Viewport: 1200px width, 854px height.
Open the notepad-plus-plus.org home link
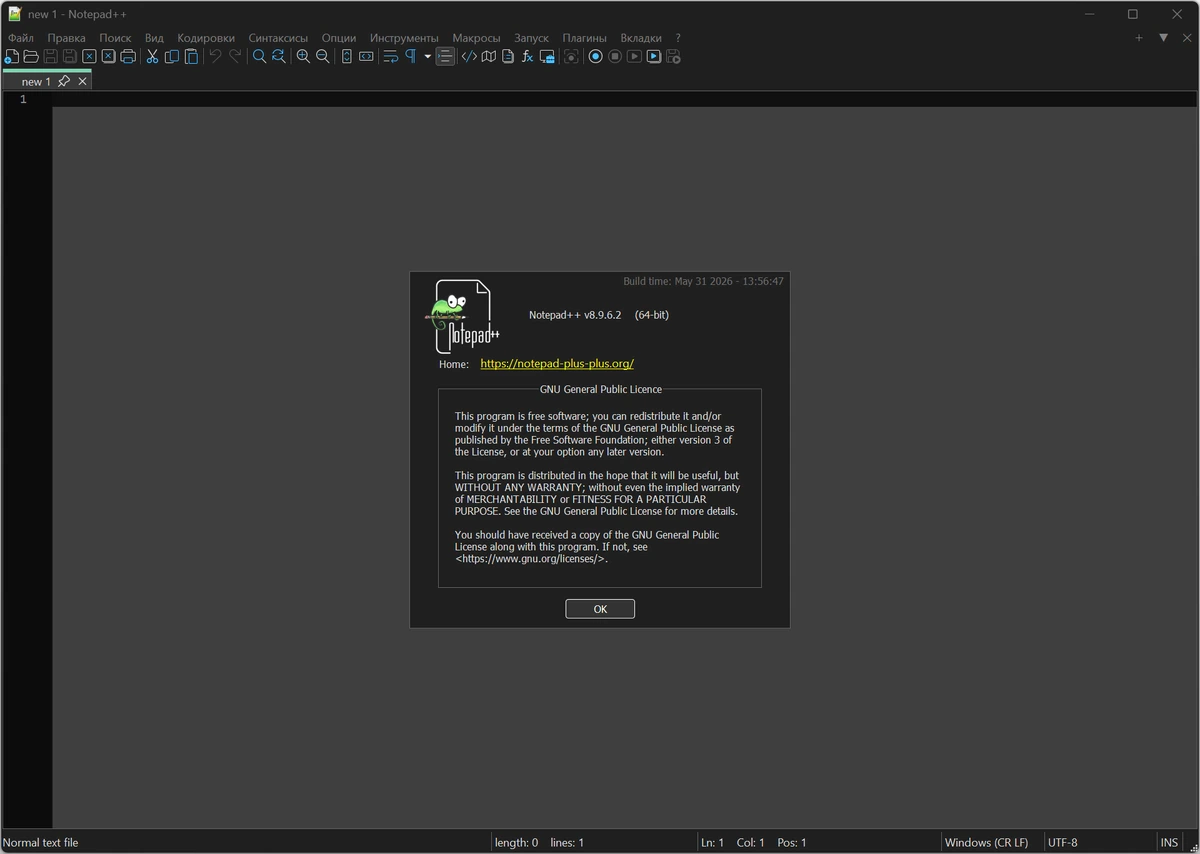(557, 364)
